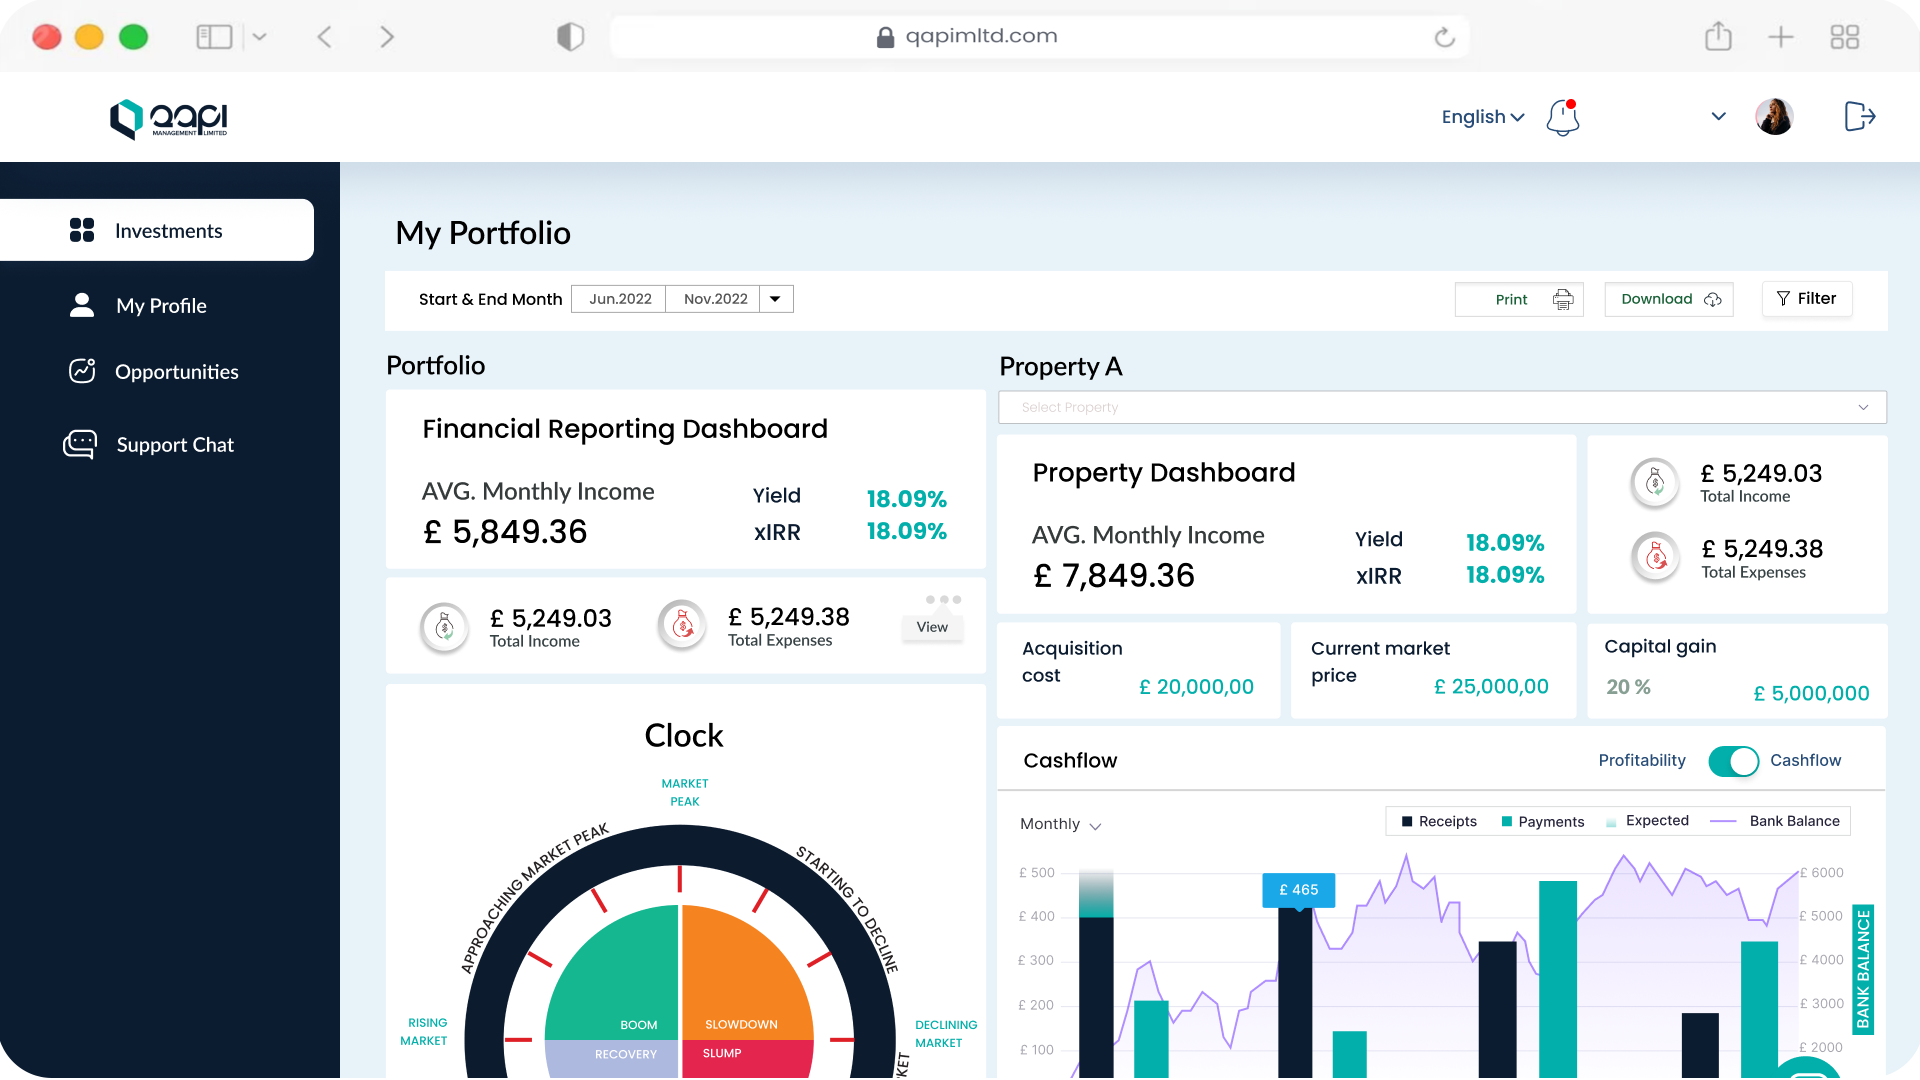This screenshot has height=1080, width=1920.
Task: Click the browser back arrow
Action: 324,37
